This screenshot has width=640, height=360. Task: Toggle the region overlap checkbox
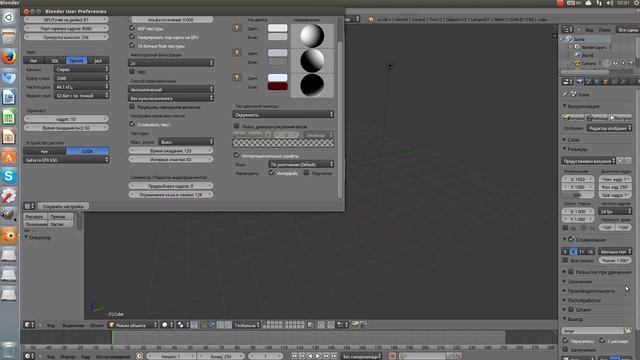pyautogui.click(x=132, y=106)
